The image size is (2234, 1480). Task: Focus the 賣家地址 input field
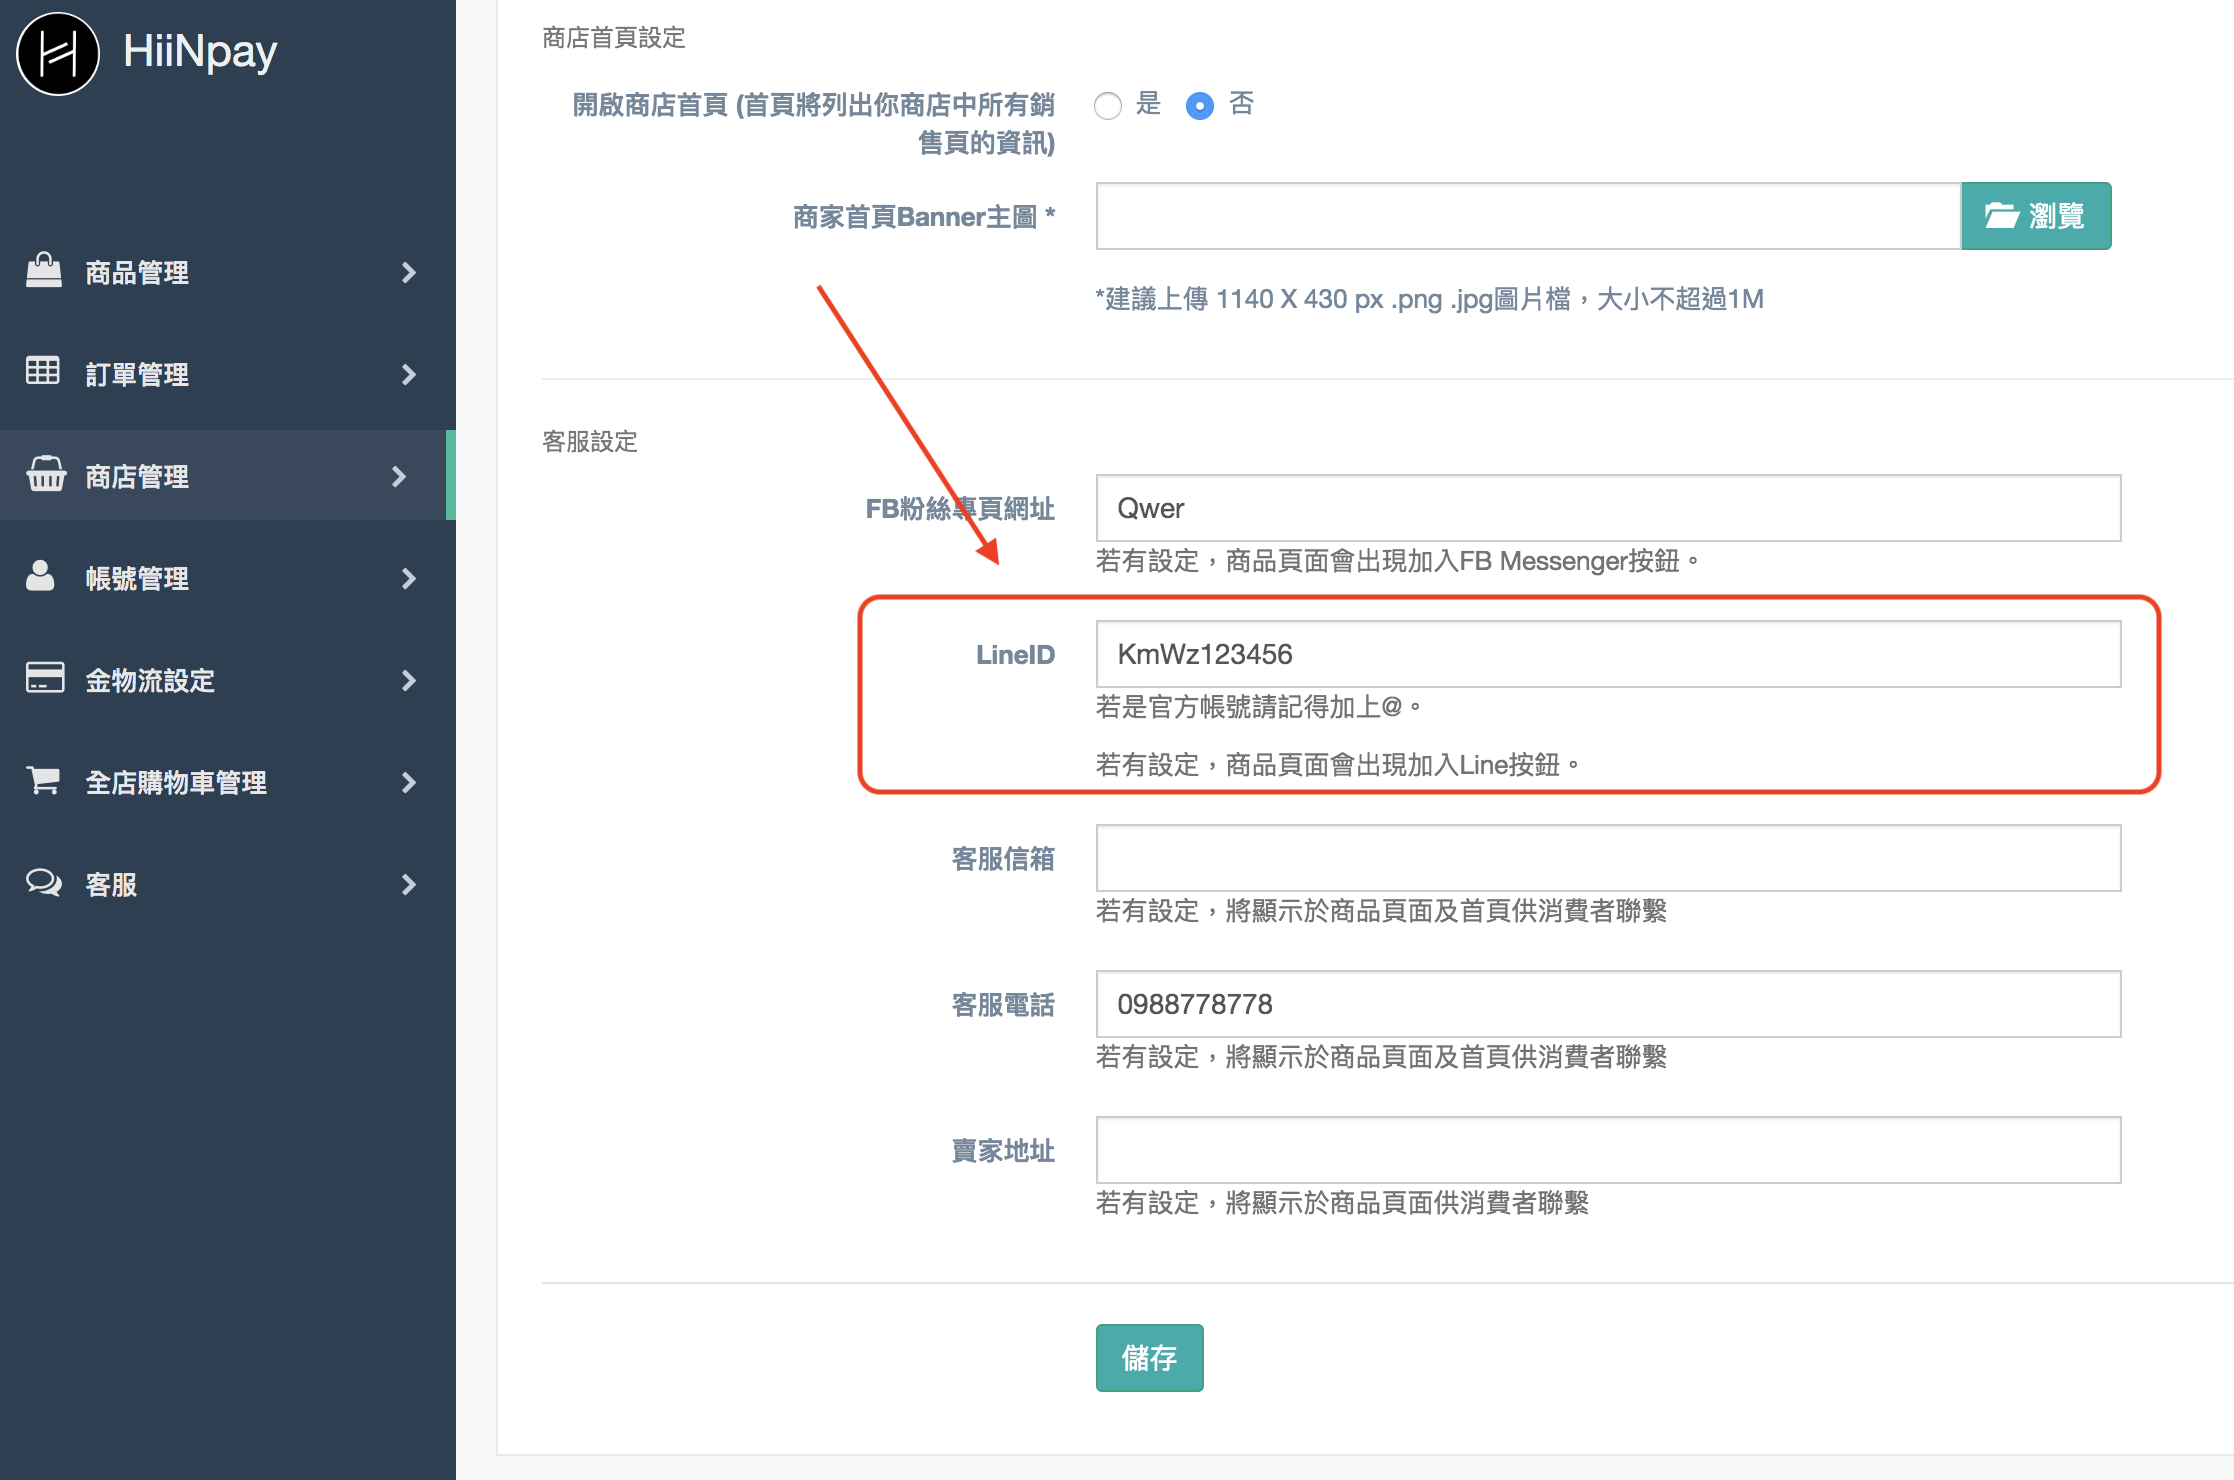click(x=1608, y=1150)
